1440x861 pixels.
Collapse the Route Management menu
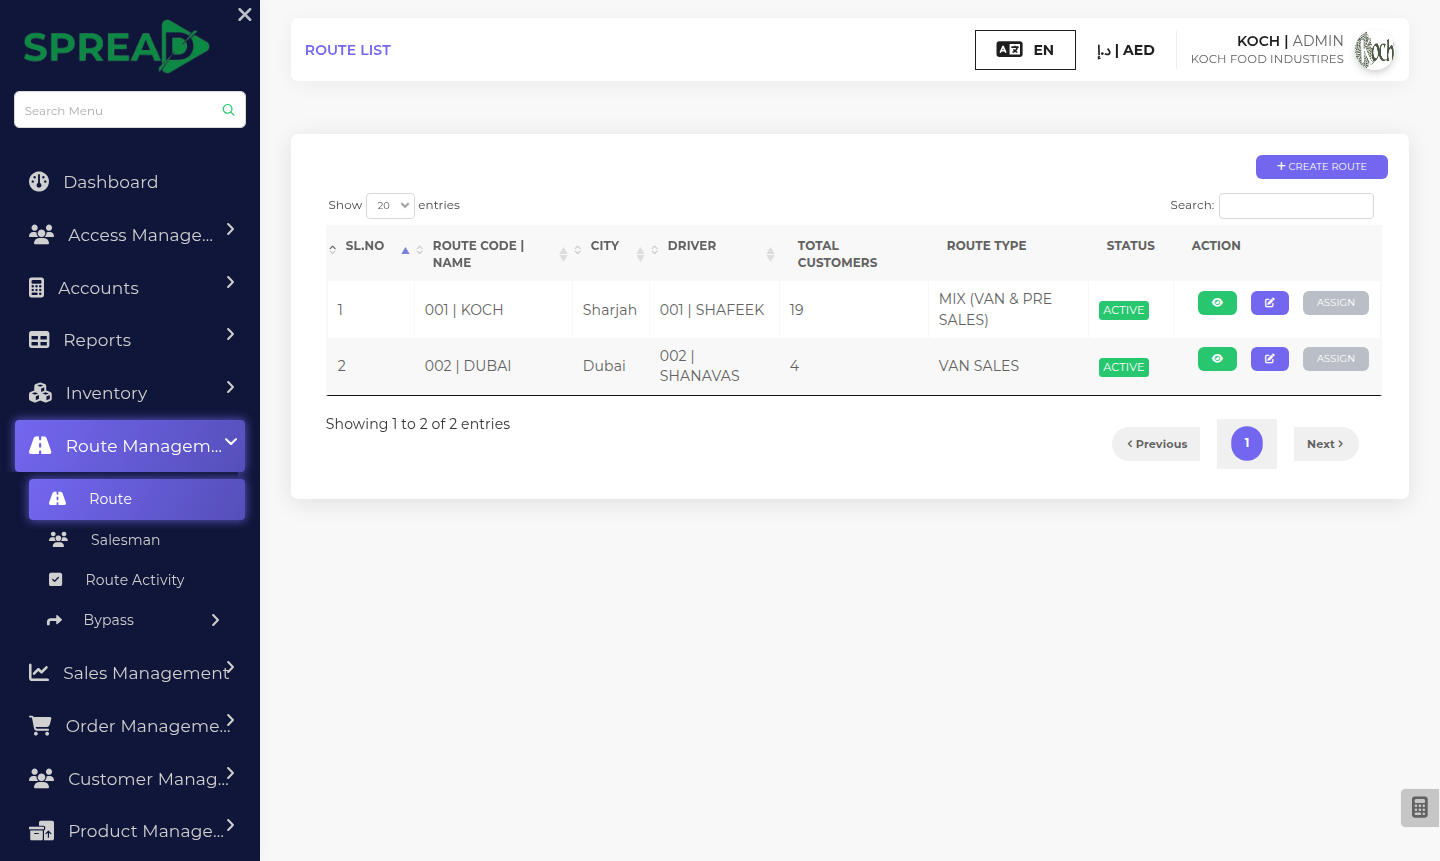(x=130, y=446)
